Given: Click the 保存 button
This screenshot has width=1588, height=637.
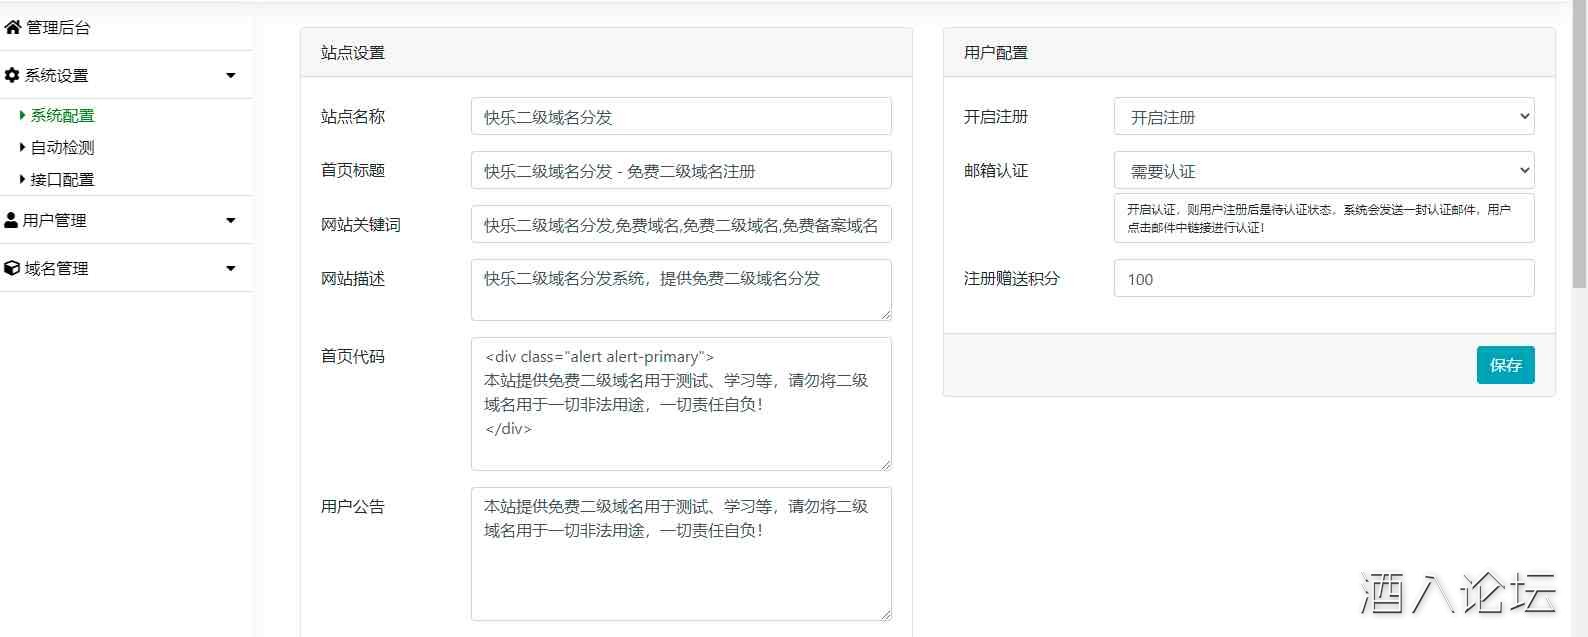Looking at the screenshot, I should 1505,365.
